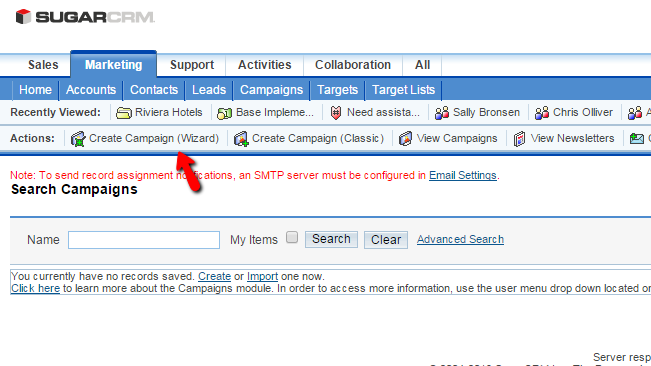
Task: Open the 'Click here' Campaigns help link
Action: pyautogui.click(x=35, y=288)
